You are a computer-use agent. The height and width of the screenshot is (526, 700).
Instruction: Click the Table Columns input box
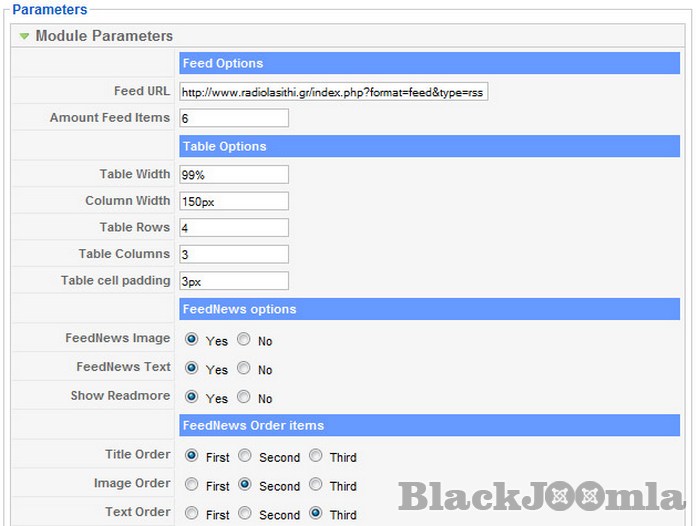tap(234, 254)
